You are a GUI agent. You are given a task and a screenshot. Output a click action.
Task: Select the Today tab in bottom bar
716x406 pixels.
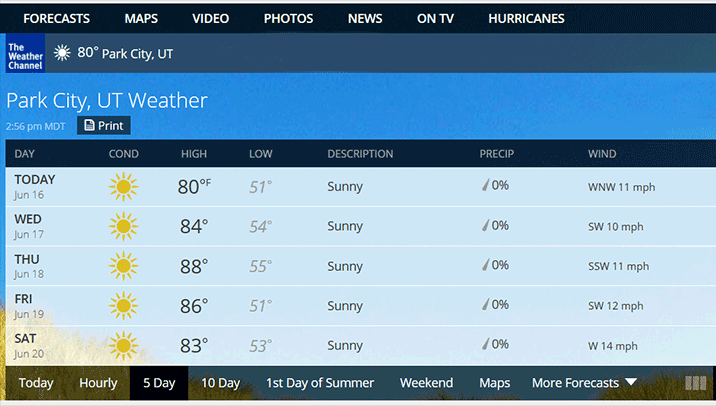pyautogui.click(x=36, y=383)
